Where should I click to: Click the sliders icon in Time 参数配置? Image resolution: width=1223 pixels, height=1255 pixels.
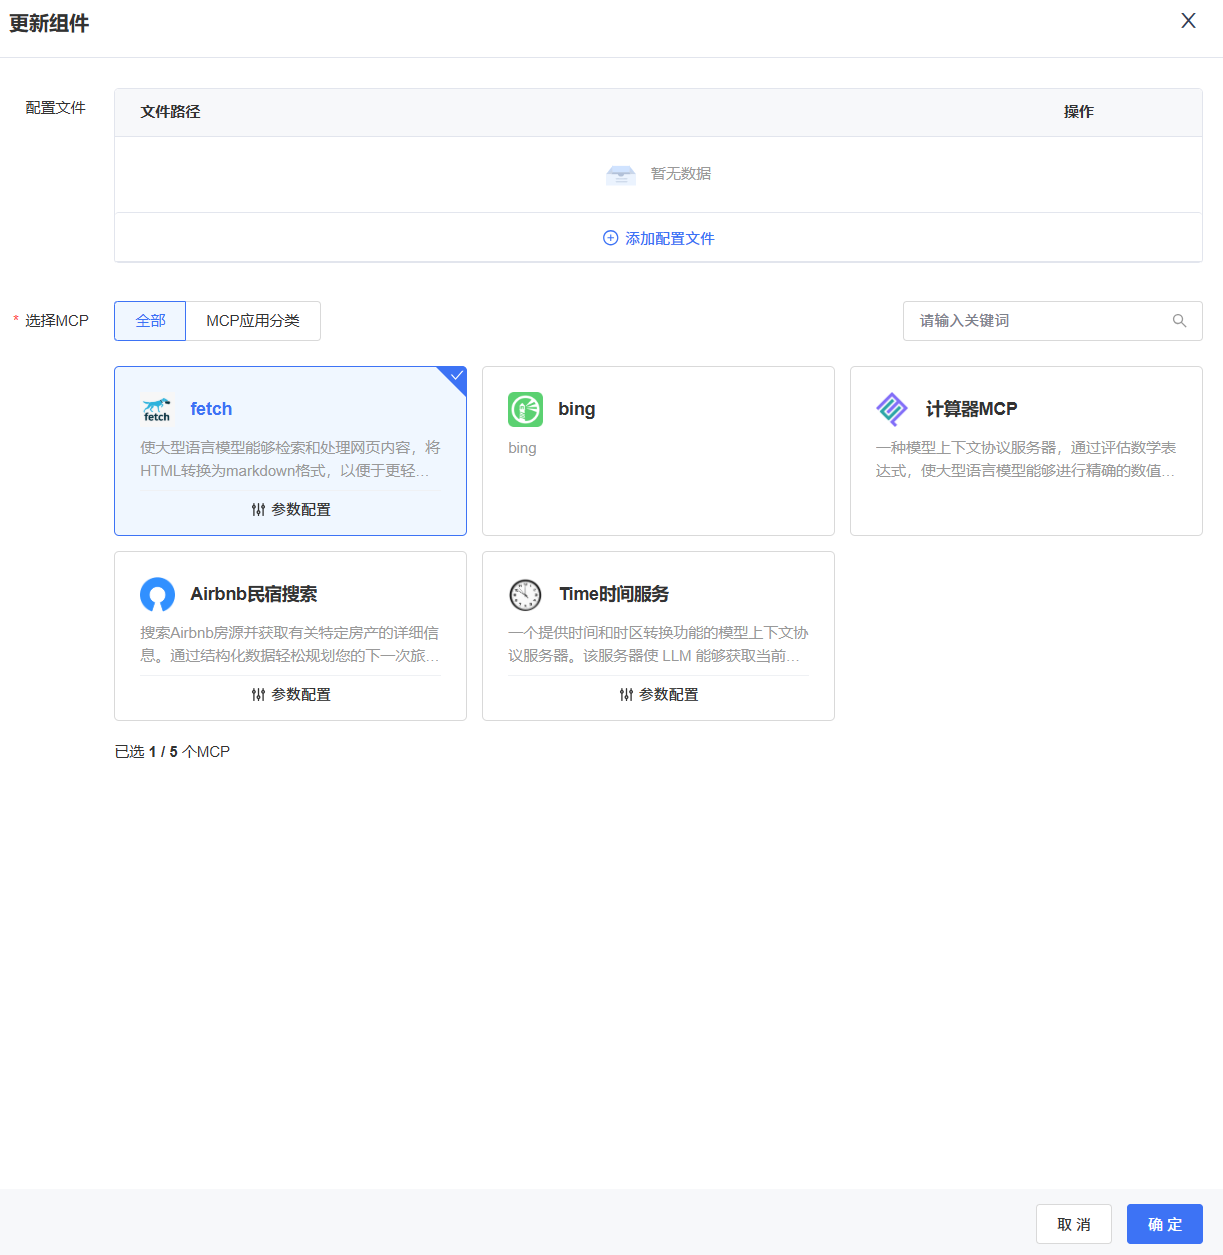tap(626, 695)
